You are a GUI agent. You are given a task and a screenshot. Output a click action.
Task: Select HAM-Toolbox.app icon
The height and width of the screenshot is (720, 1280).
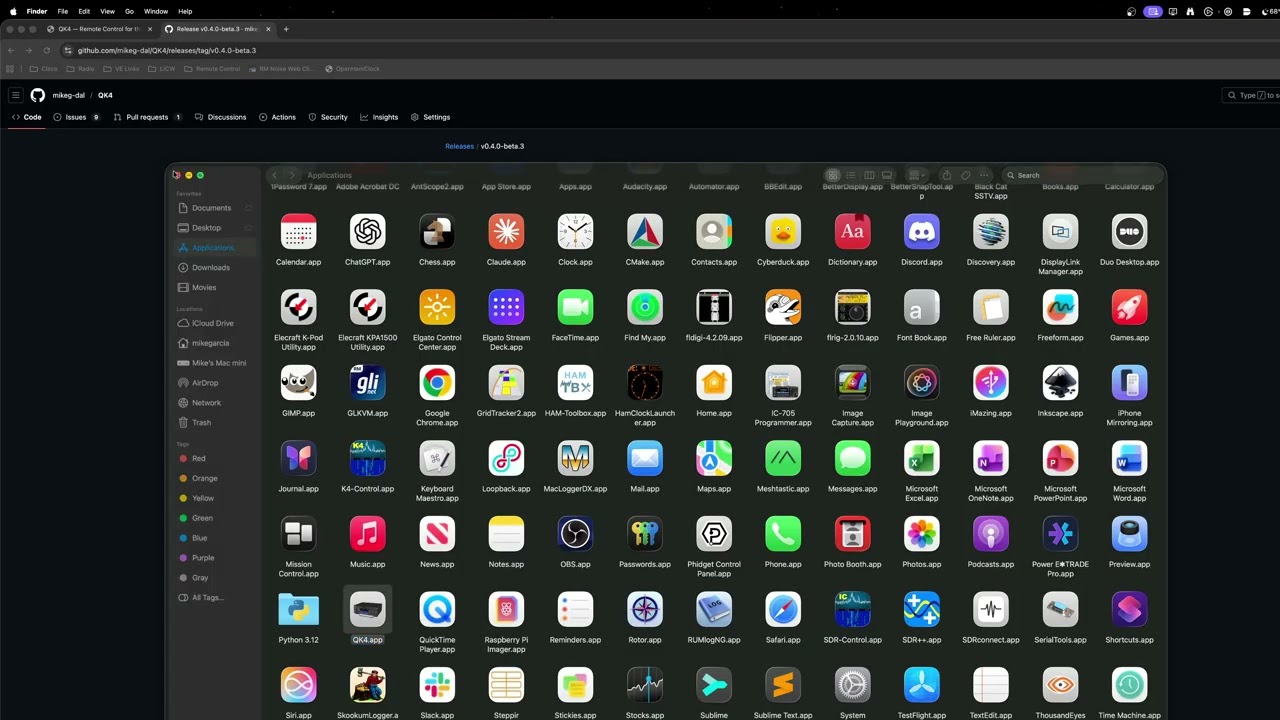(x=575, y=383)
